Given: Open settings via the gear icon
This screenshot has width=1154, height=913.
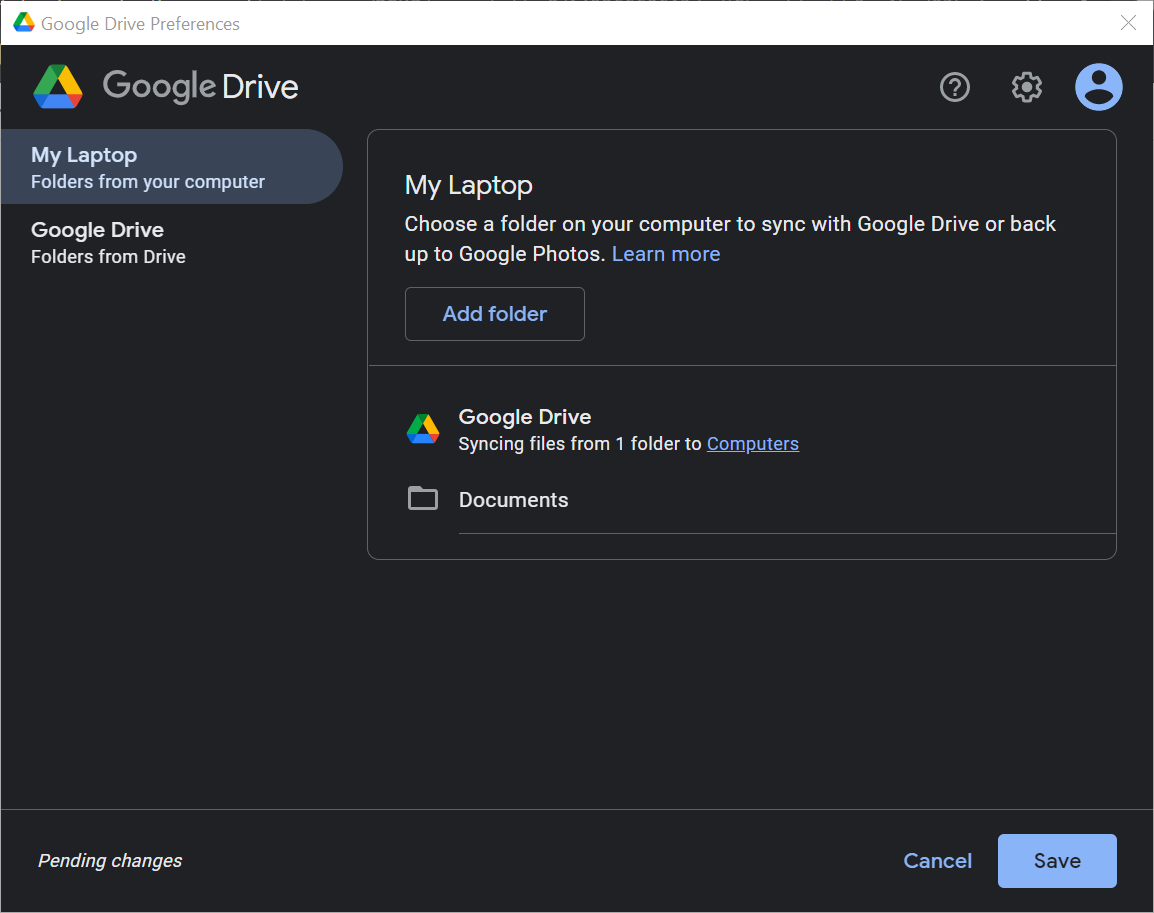Looking at the screenshot, I should (x=1026, y=88).
